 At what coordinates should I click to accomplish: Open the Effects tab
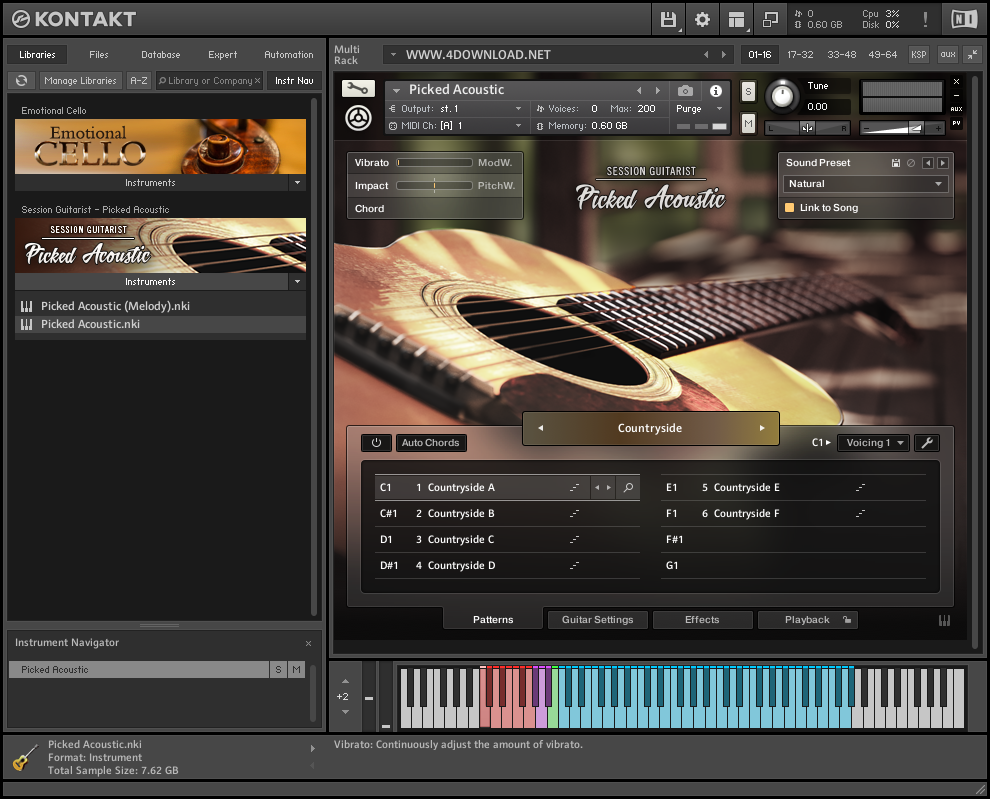(702, 620)
